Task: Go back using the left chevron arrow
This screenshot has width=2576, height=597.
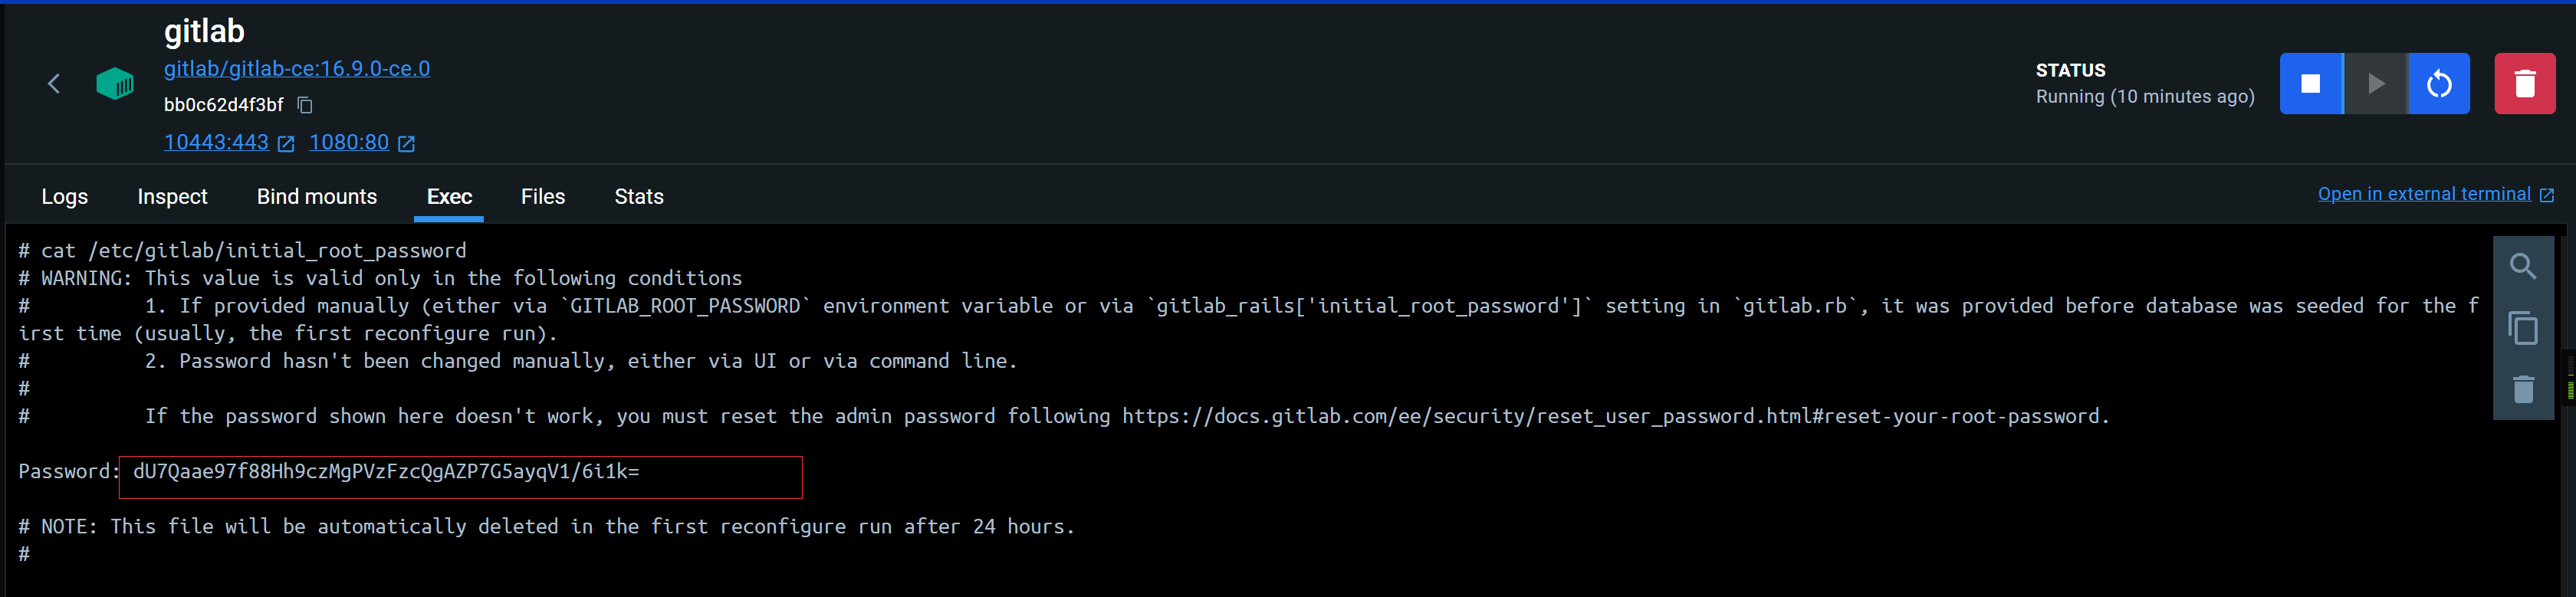Action: (x=54, y=84)
